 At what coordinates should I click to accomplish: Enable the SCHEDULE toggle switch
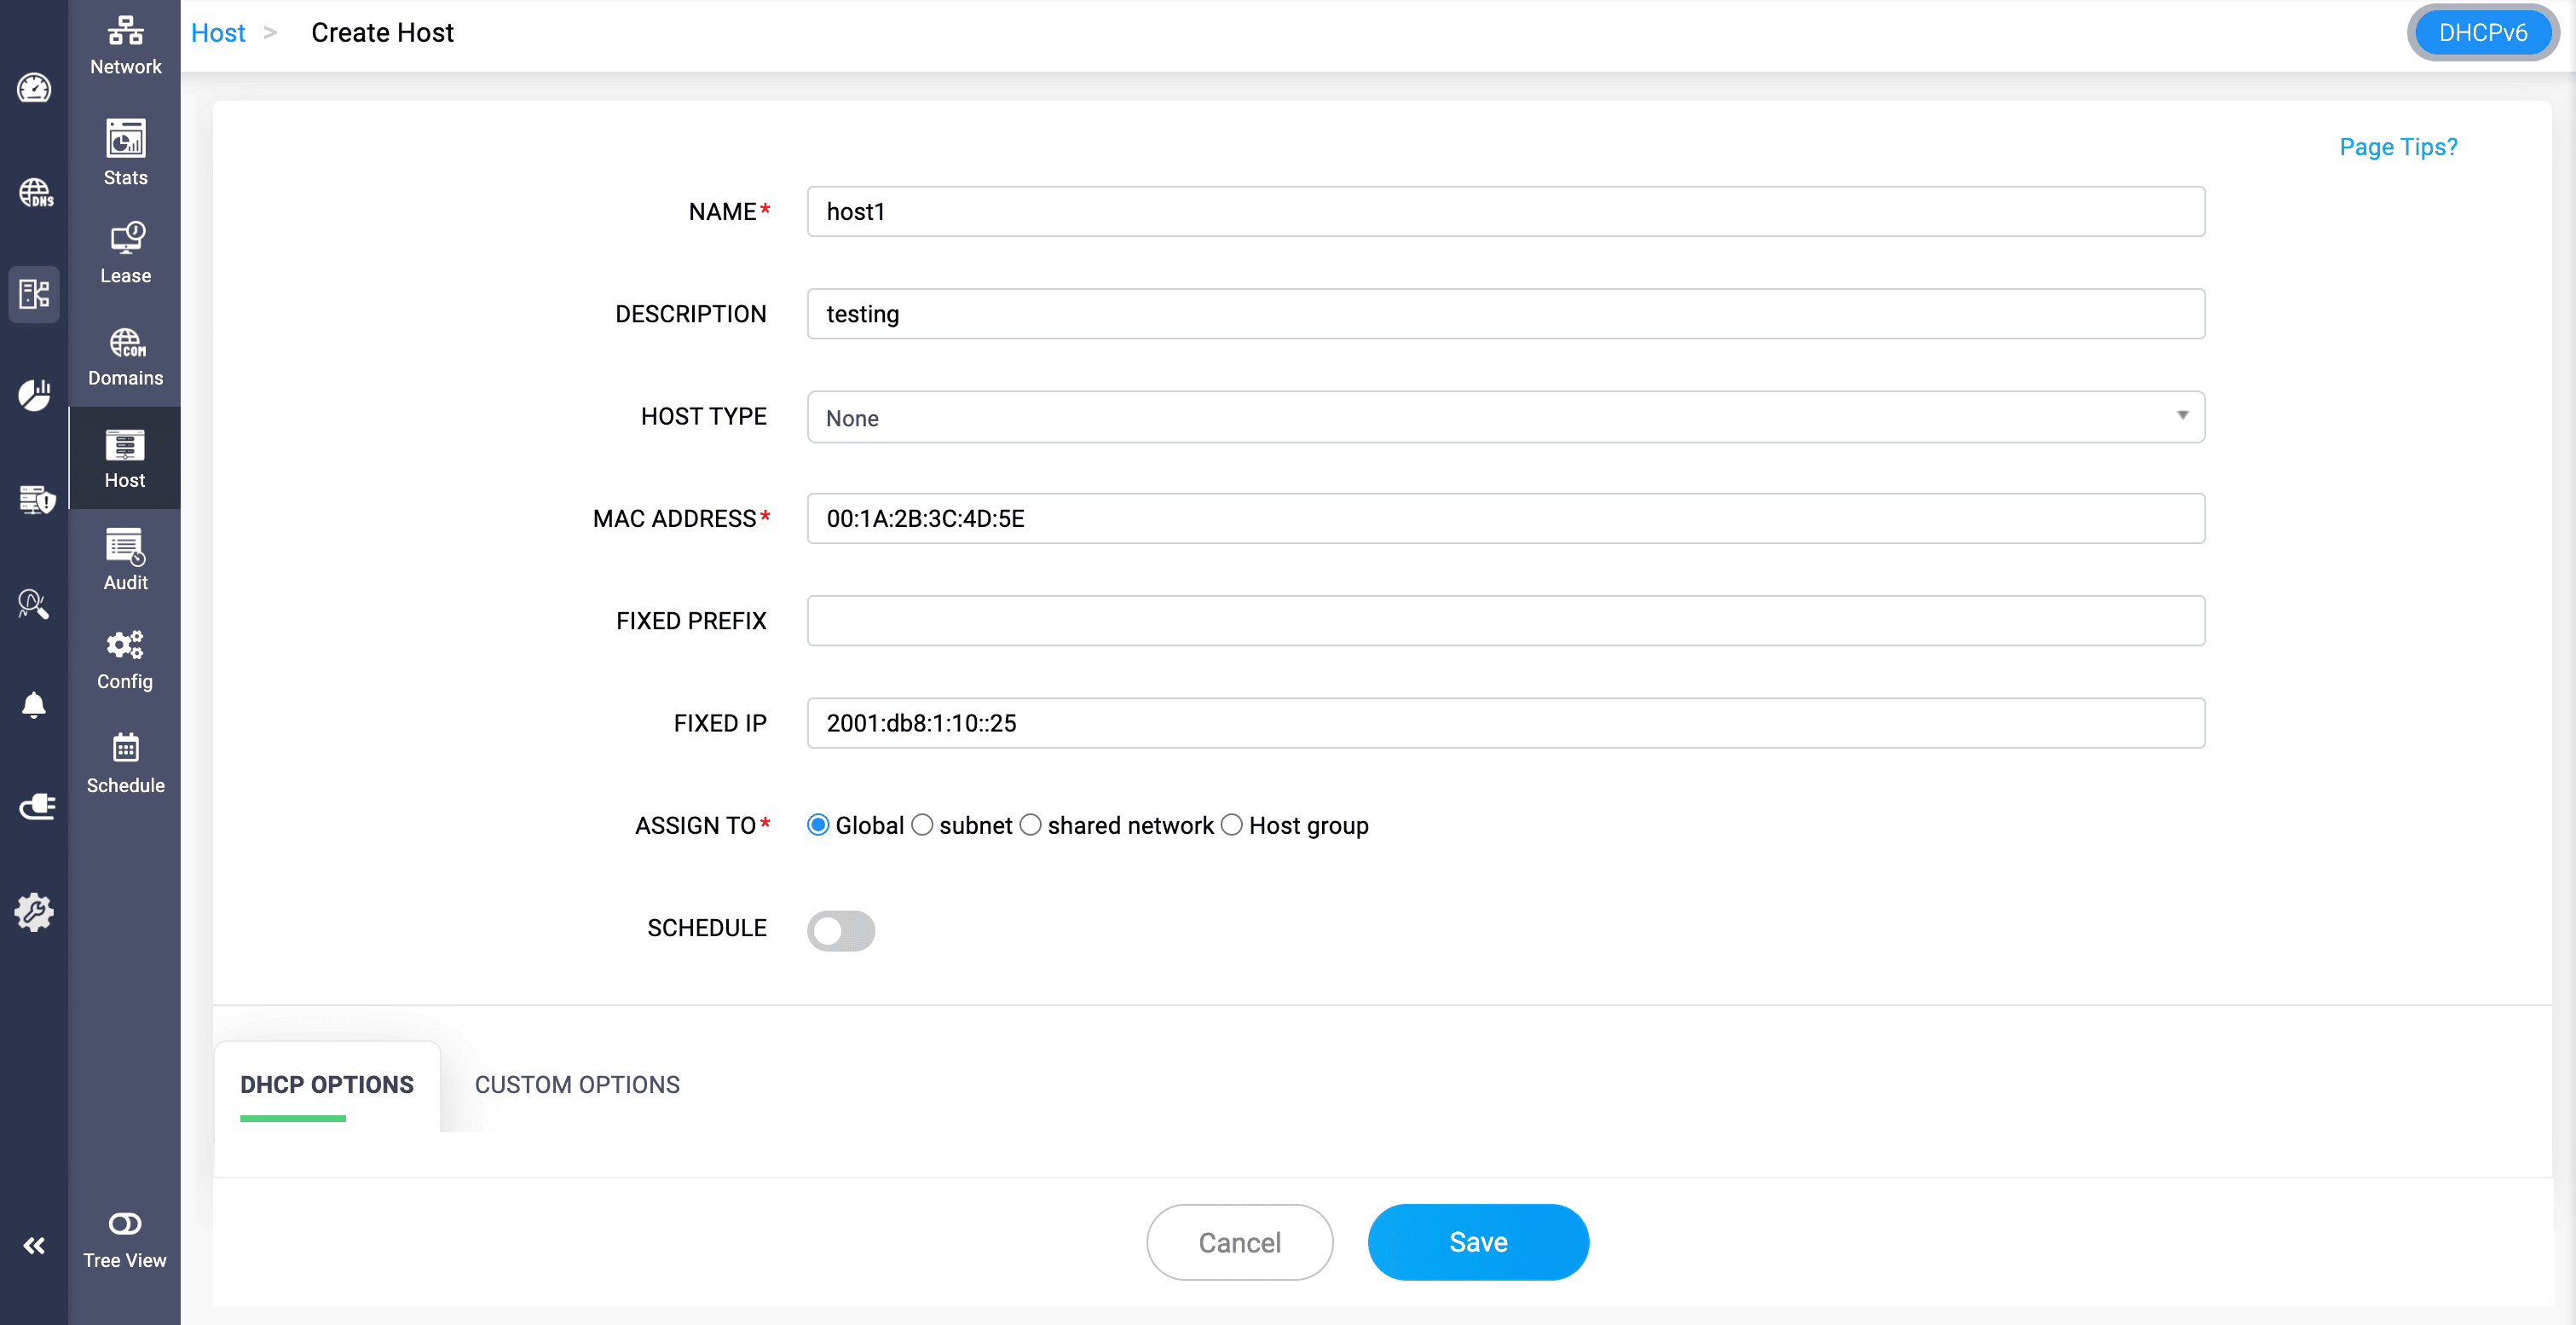pos(841,930)
